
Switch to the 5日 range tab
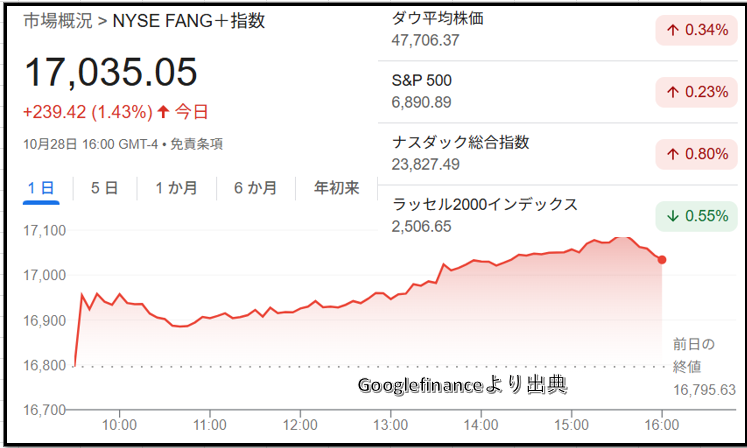(x=104, y=187)
